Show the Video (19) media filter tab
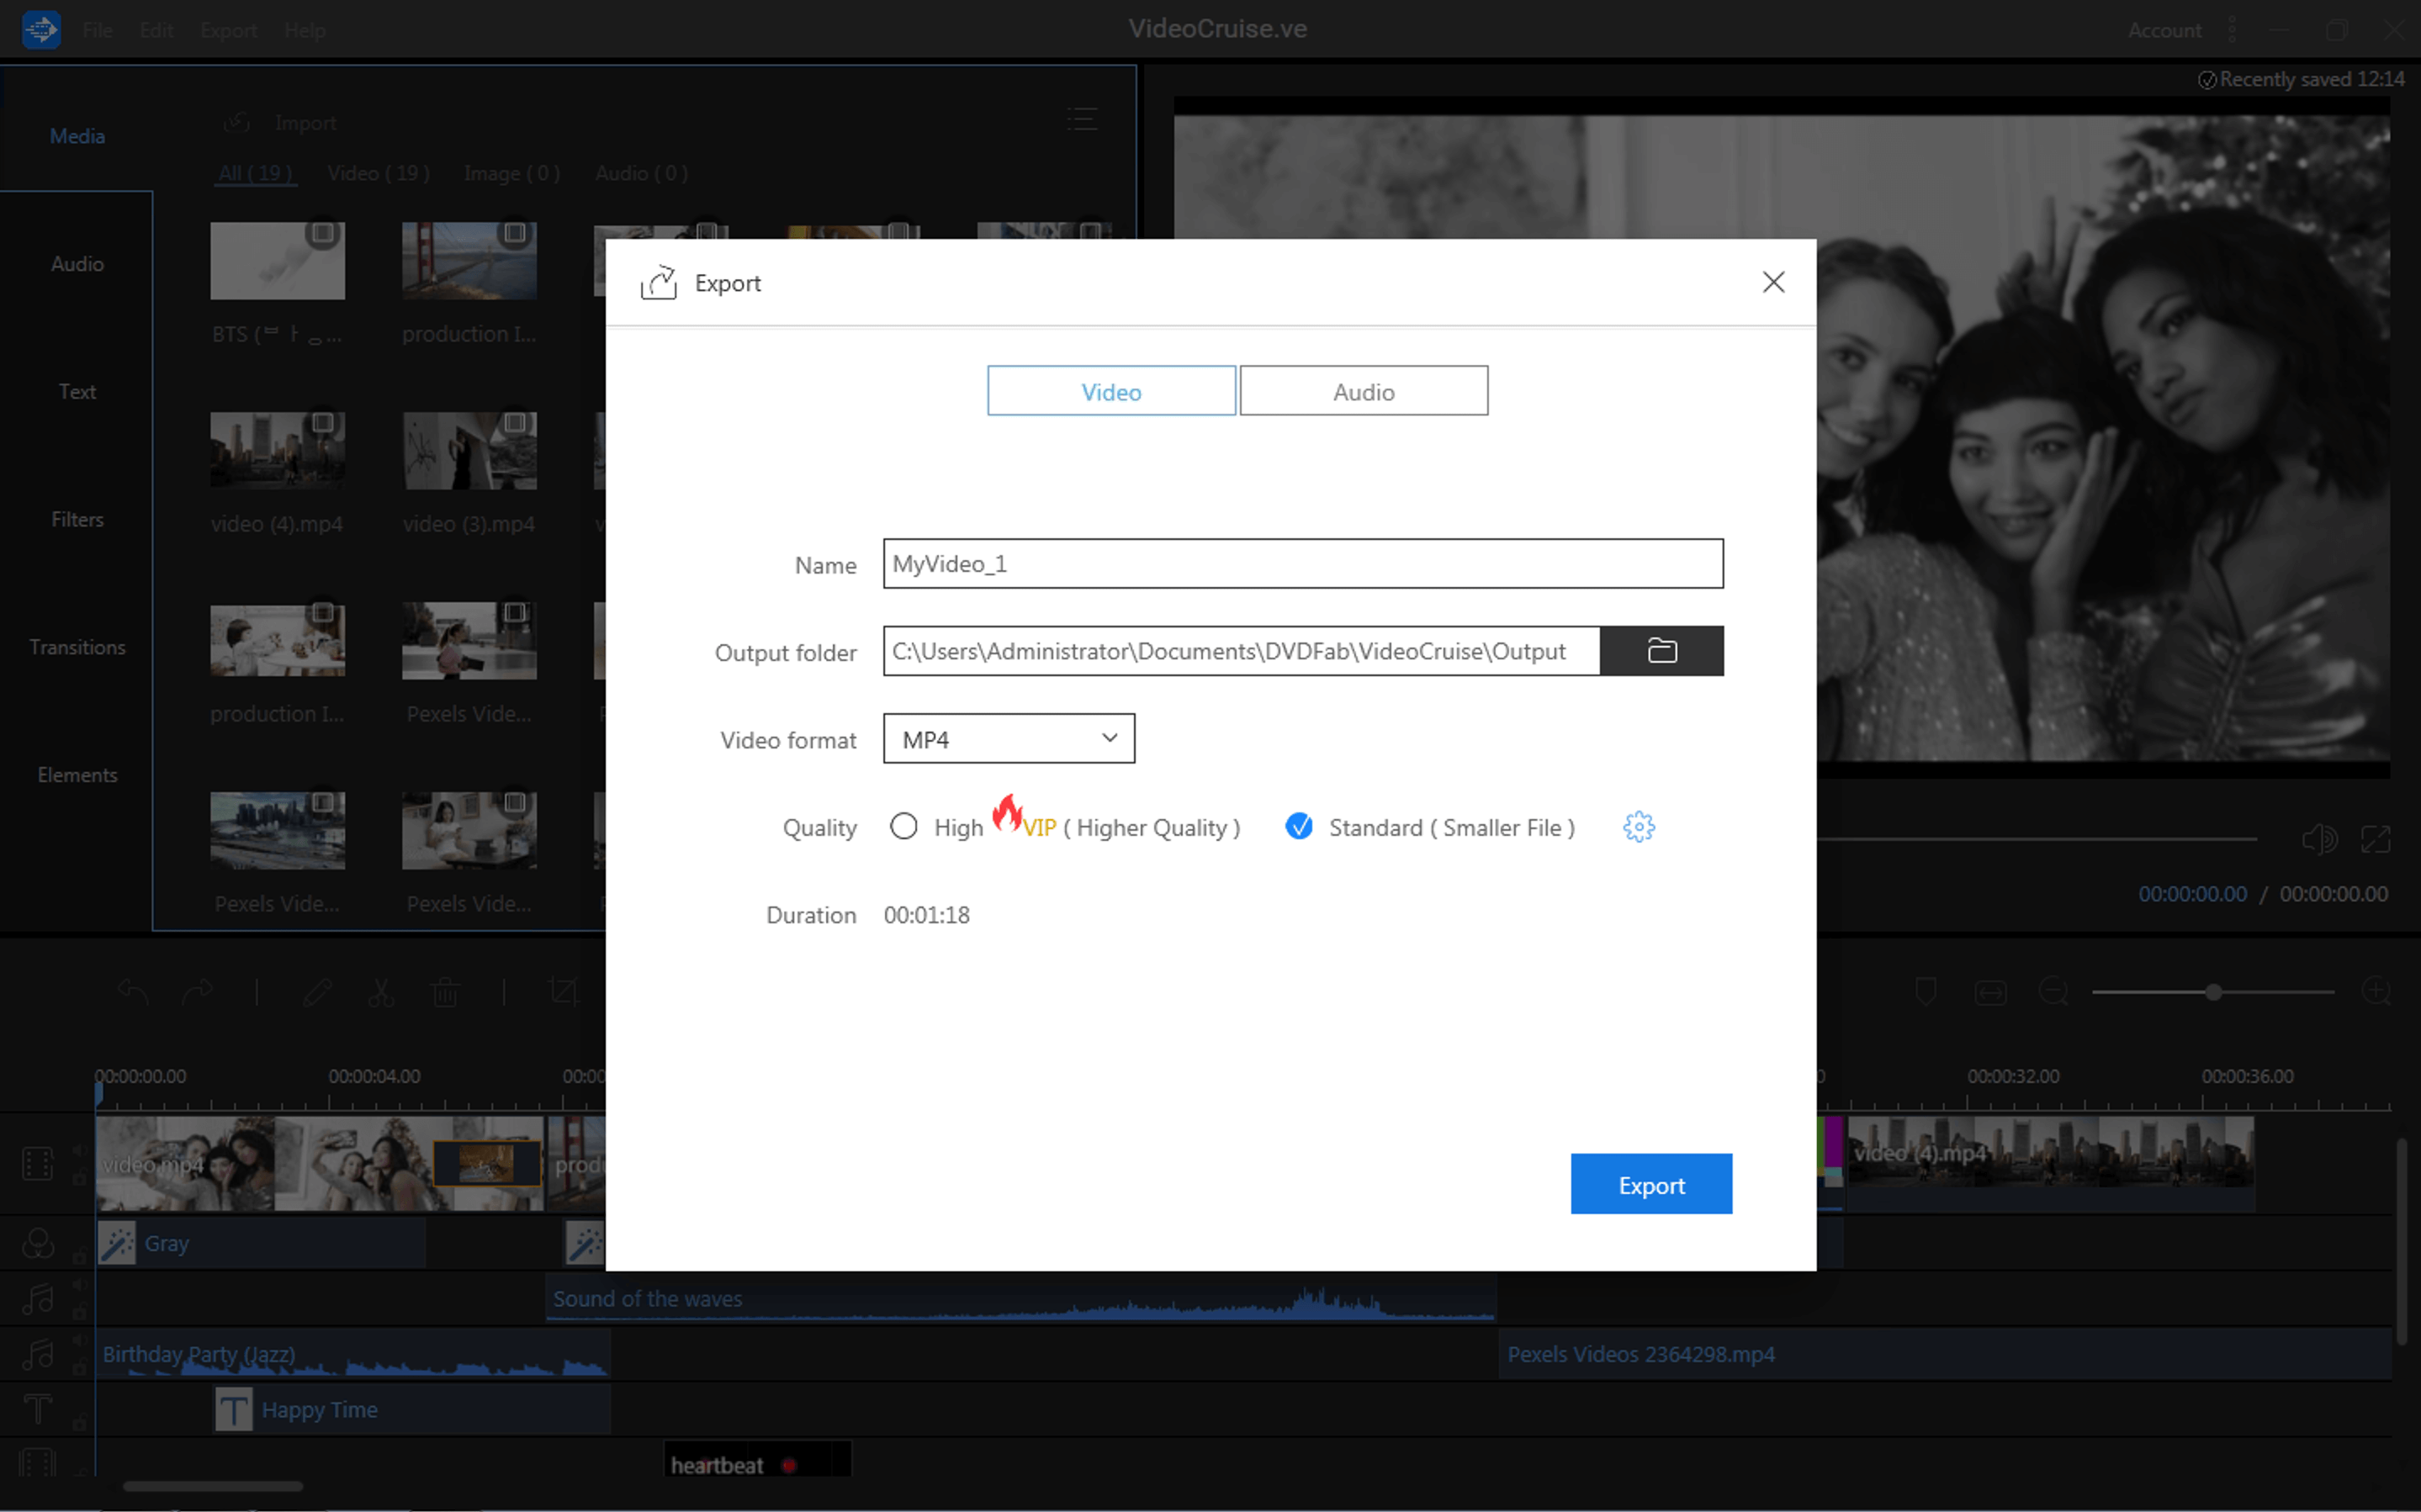The width and height of the screenshot is (2421, 1512). (x=378, y=173)
